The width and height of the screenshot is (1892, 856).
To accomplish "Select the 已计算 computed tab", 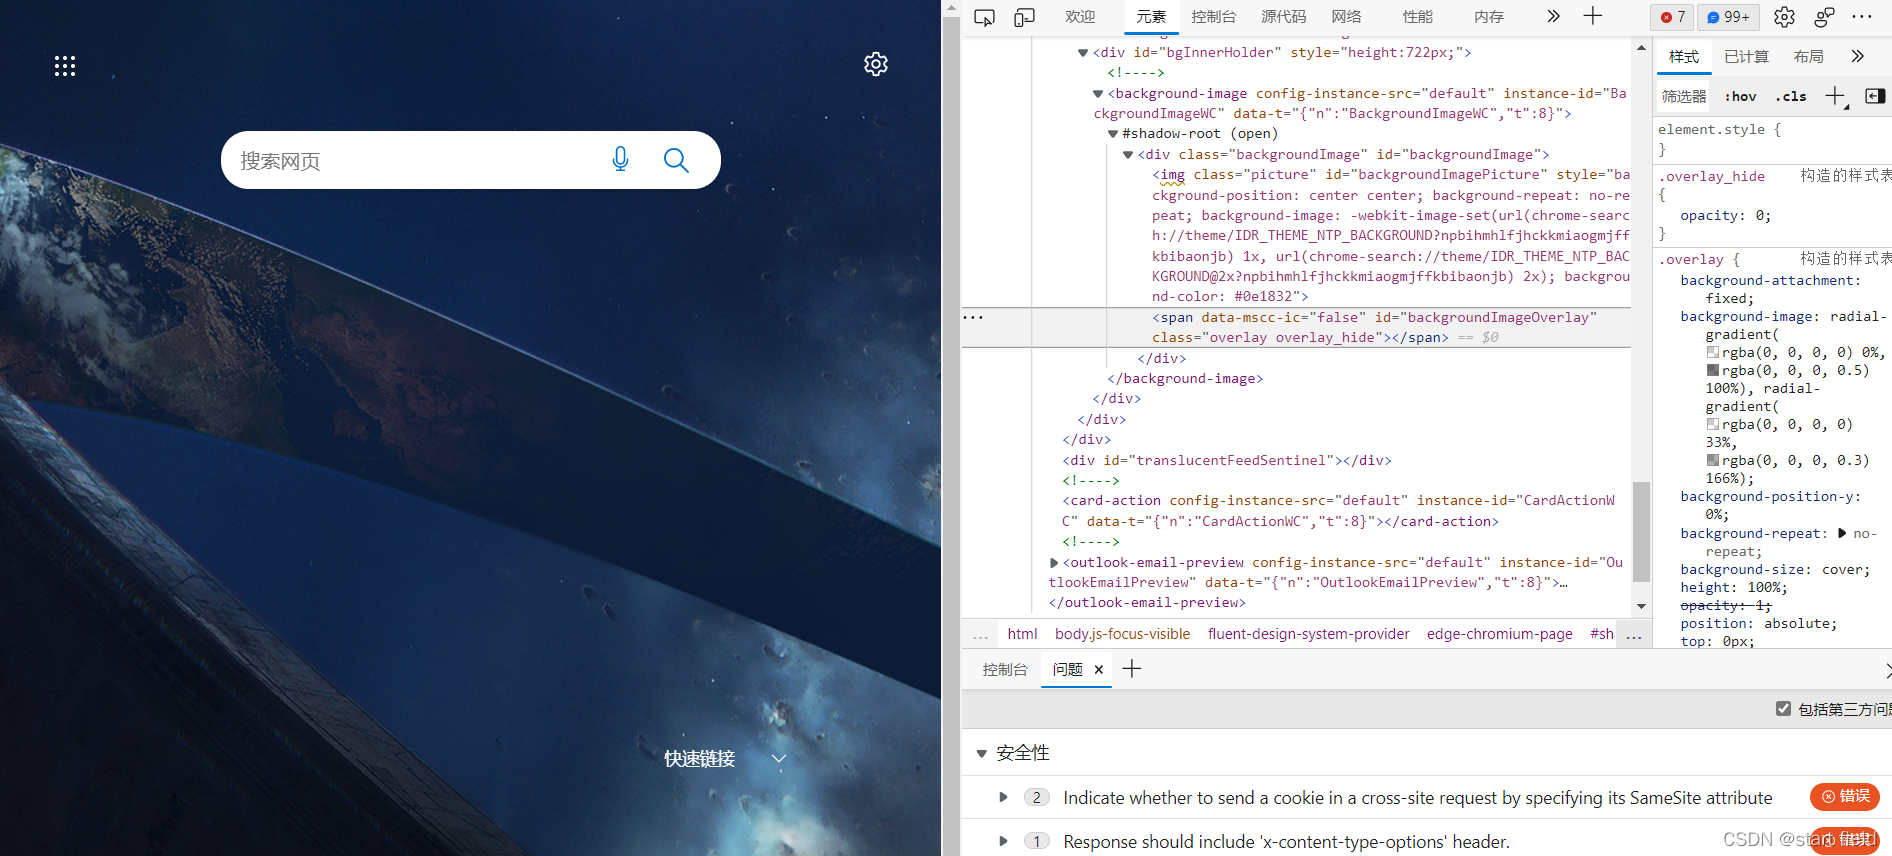I will point(1746,57).
